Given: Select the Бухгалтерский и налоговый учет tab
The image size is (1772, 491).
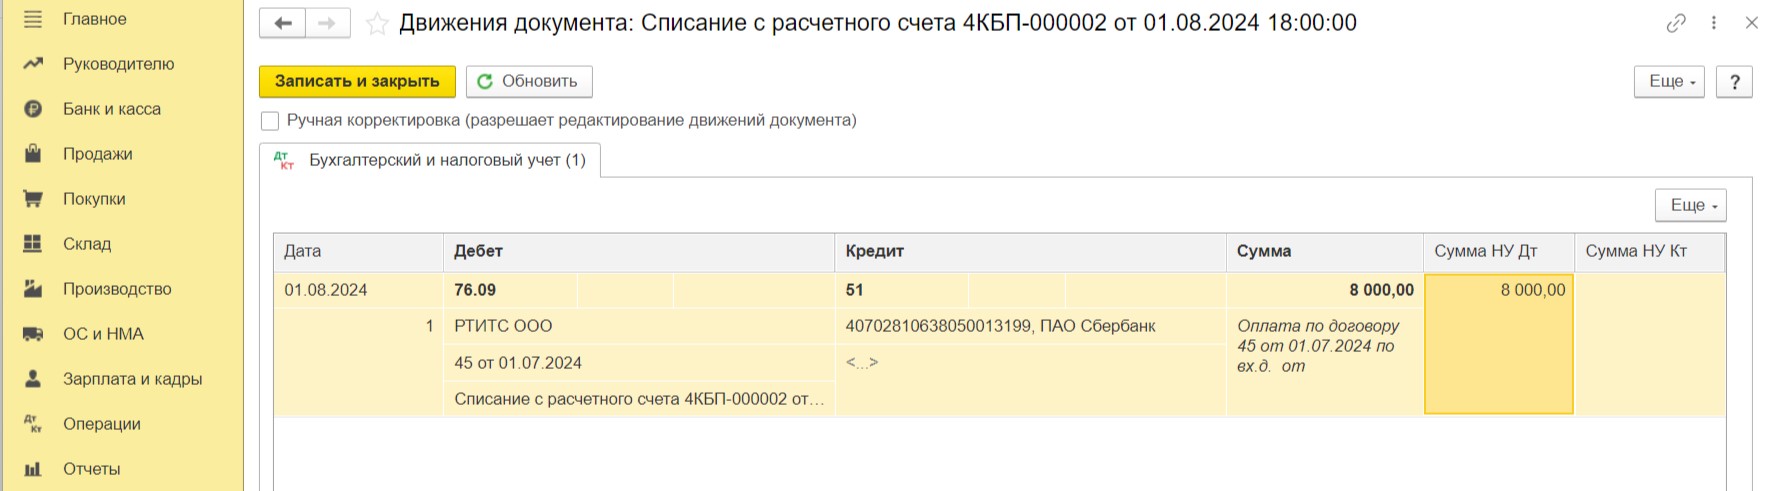Looking at the screenshot, I should [x=430, y=160].
